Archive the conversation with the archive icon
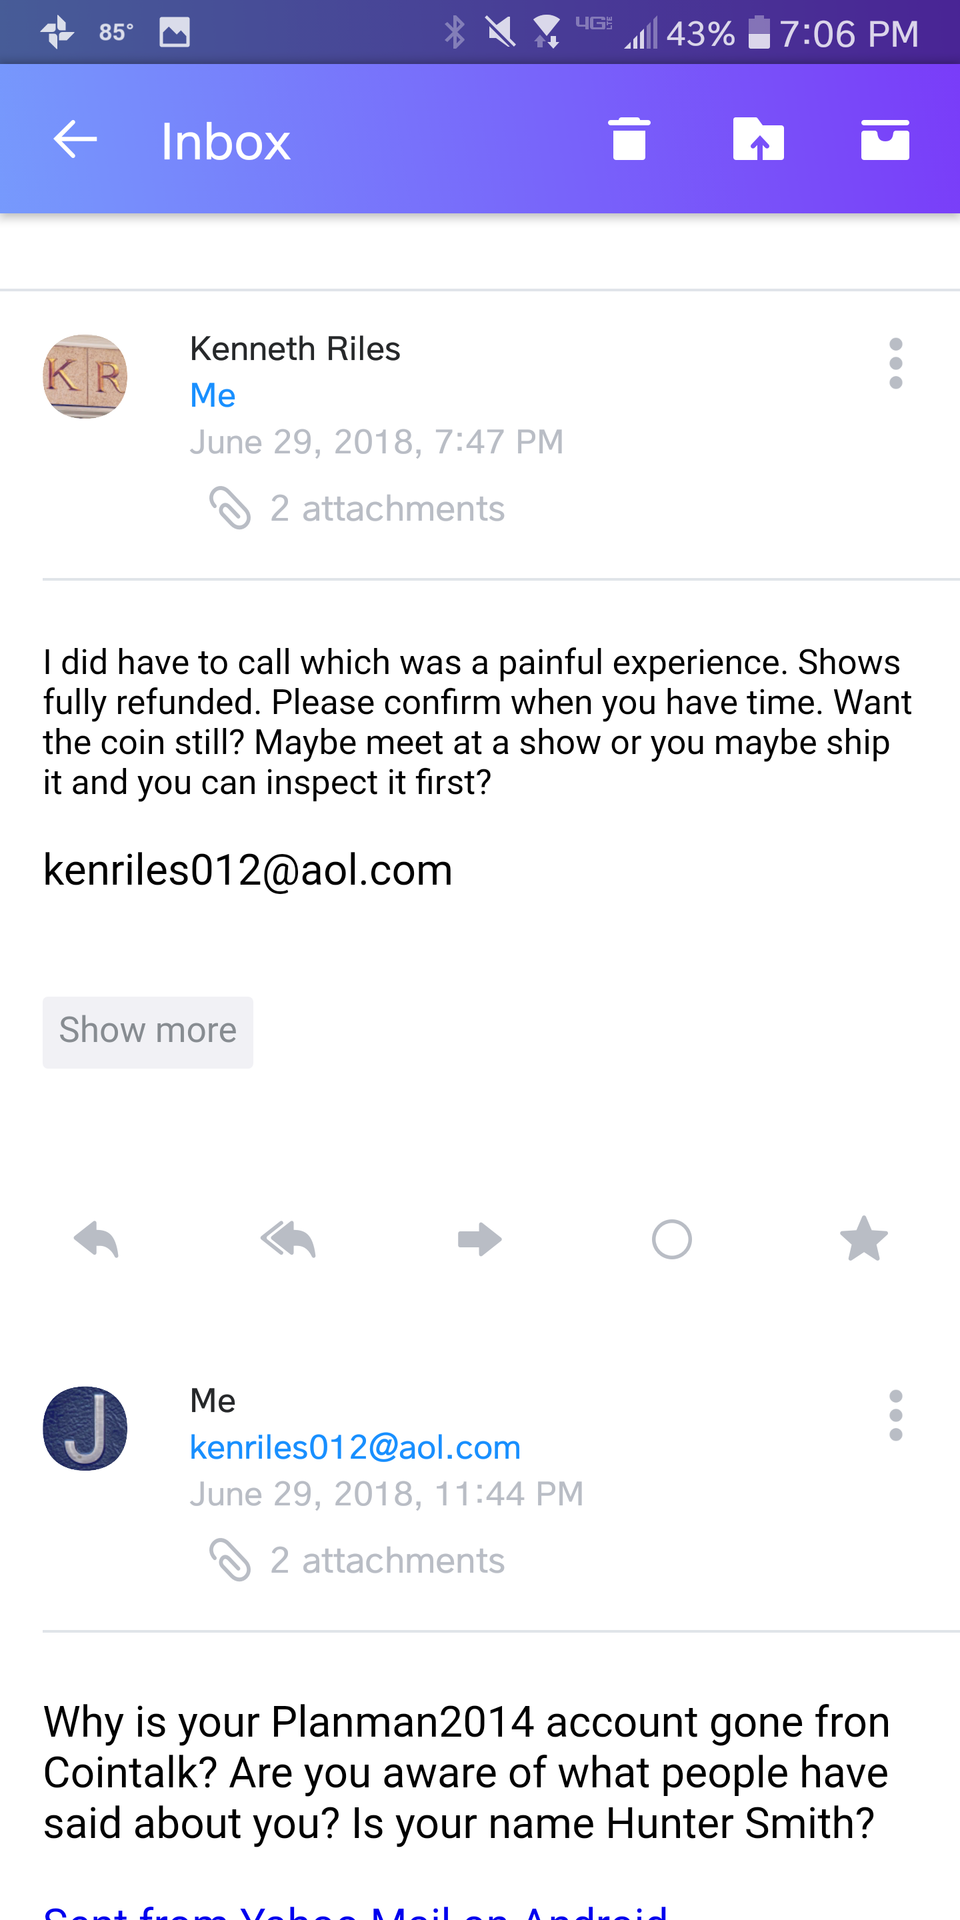This screenshot has height=1920, width=960. 885,140
